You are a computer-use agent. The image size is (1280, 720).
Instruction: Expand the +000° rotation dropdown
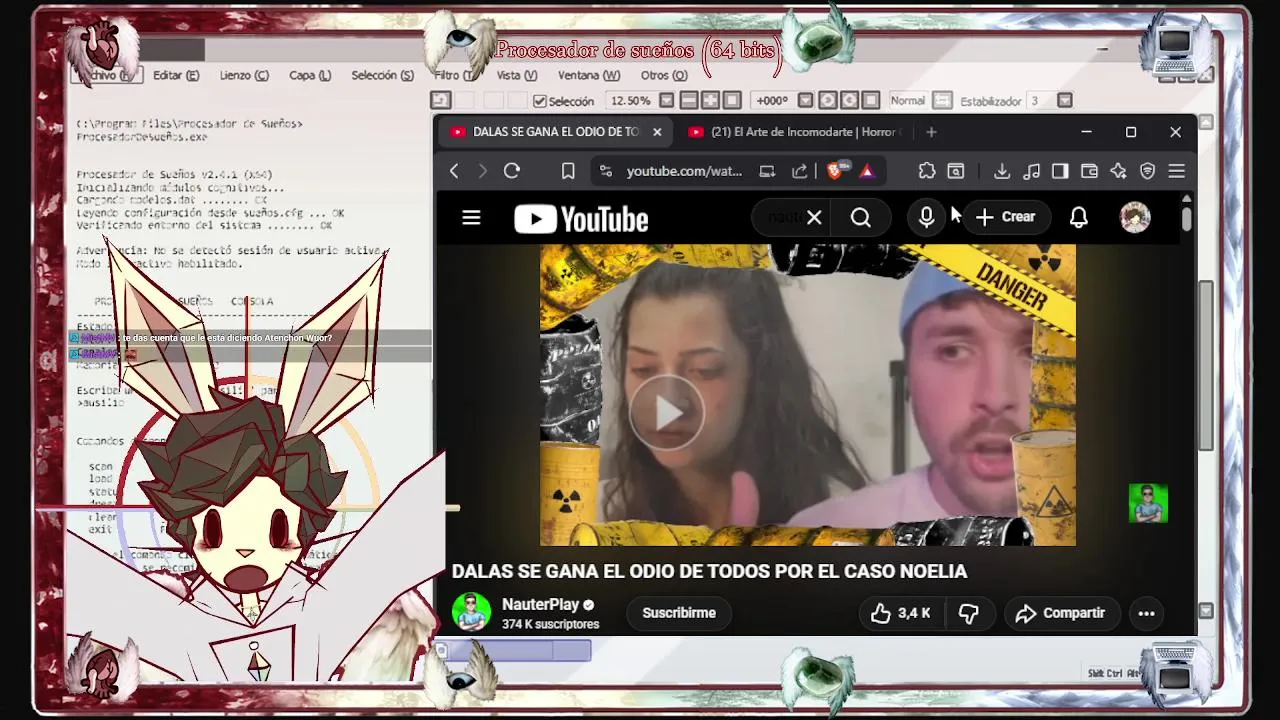pyautogui.click(x=805, y=101)
